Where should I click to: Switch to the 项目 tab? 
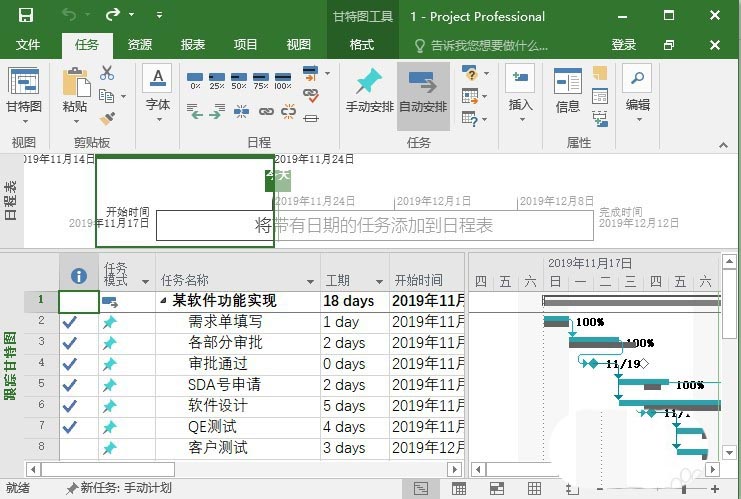245,45
